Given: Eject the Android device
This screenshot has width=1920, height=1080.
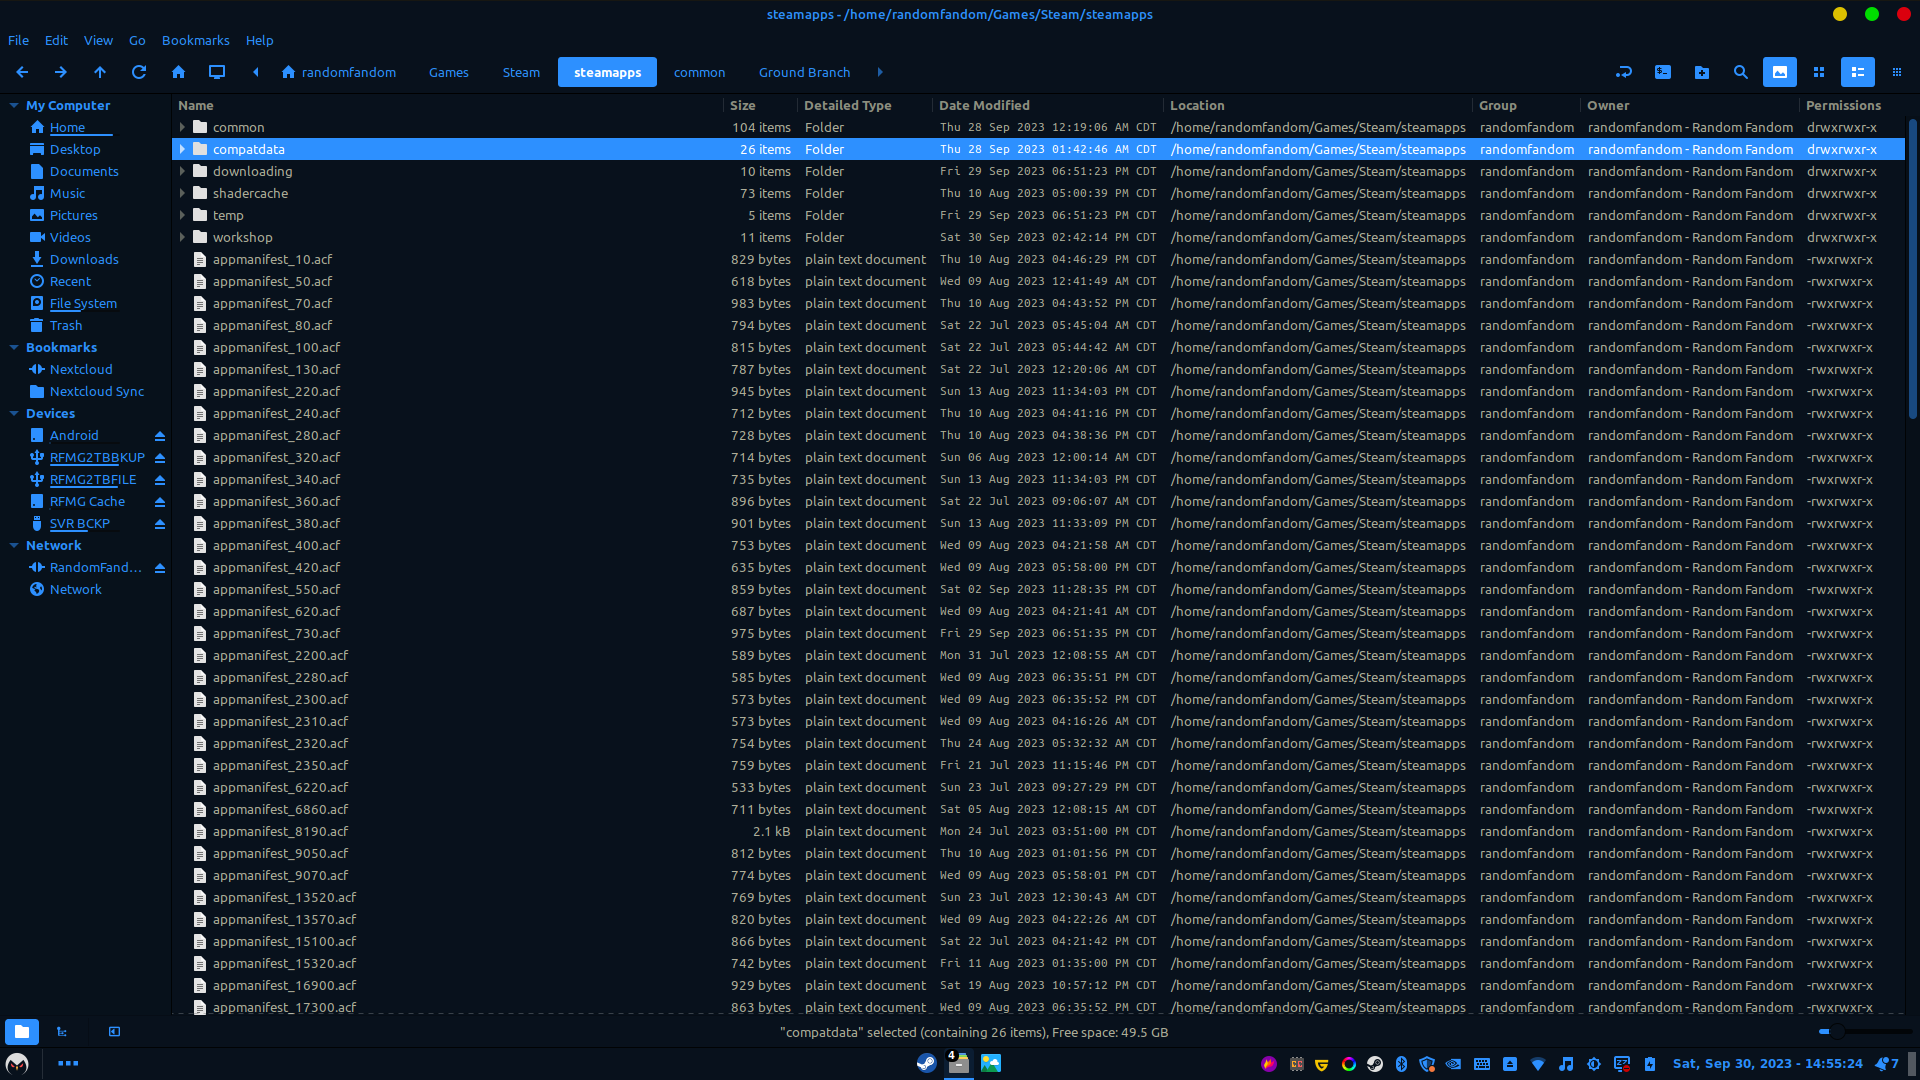Looking at the screenshot, I should point(160,436).
